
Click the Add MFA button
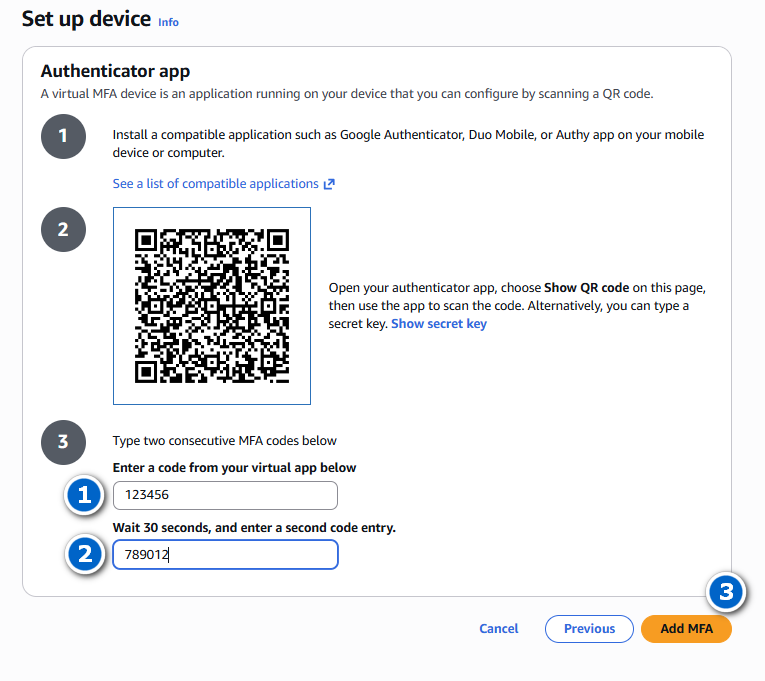click(686, 629)
